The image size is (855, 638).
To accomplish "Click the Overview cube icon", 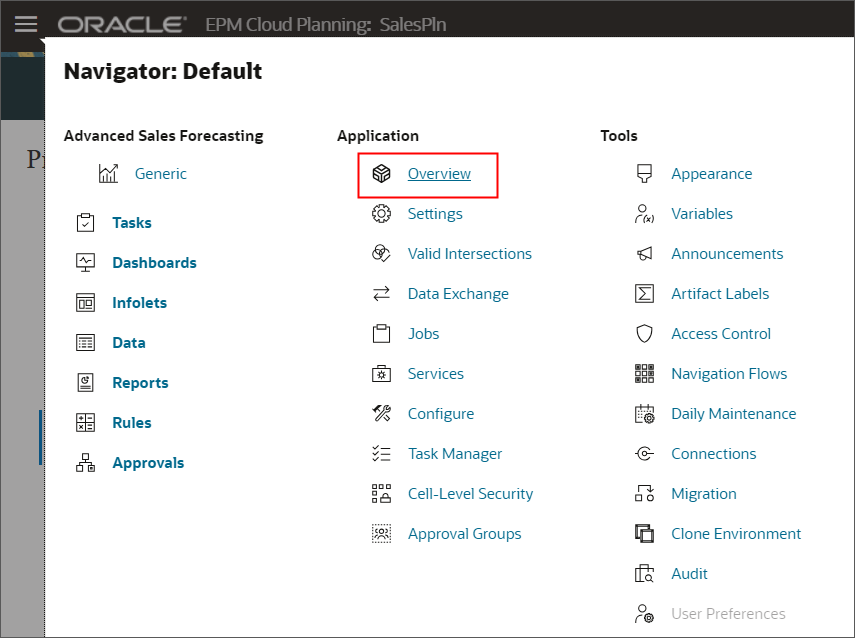I will (381, 173).
